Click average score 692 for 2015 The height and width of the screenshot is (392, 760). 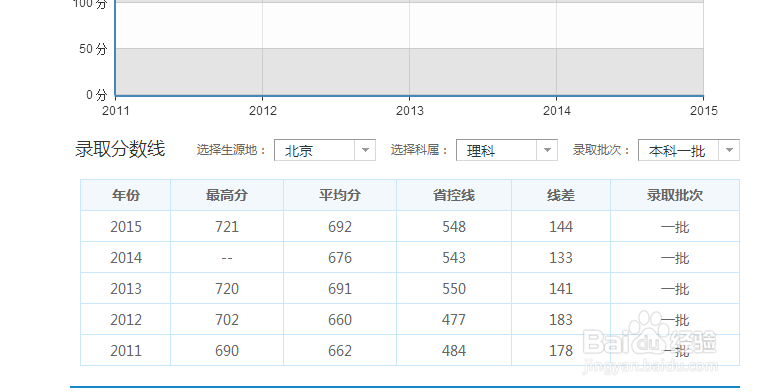click(x=340, y=226)
